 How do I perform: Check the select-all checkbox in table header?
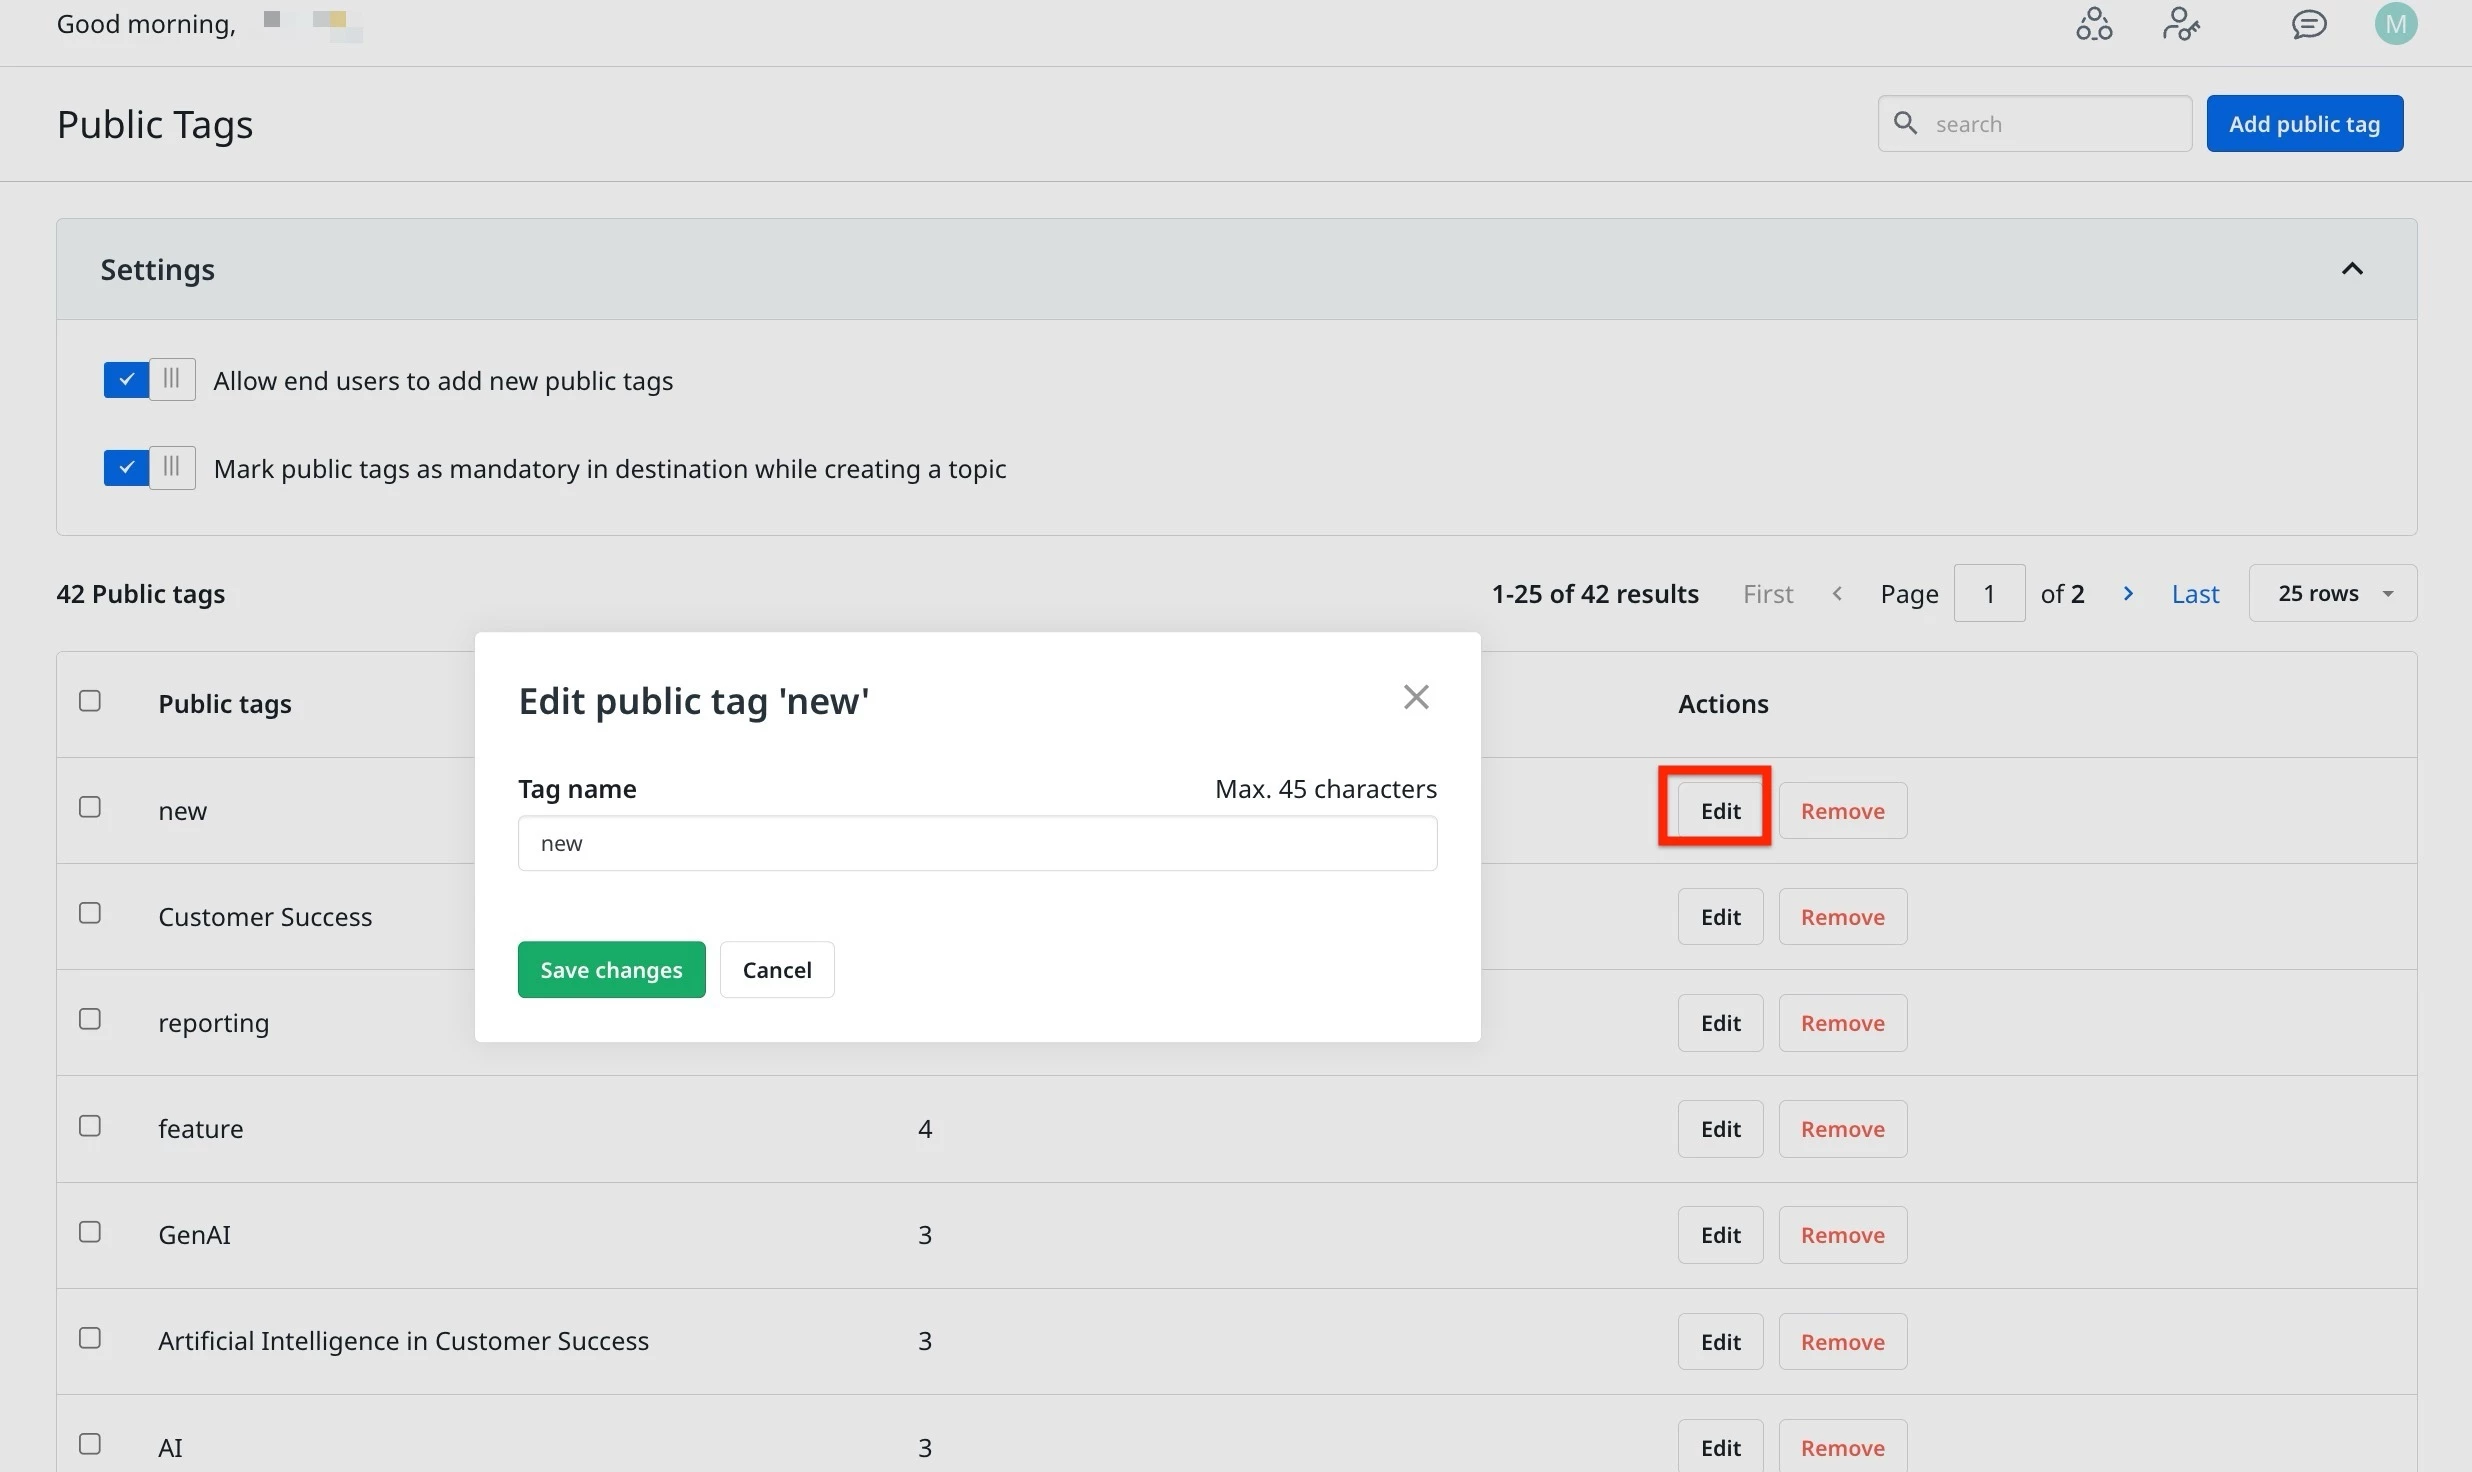click(x=90, y=701)
